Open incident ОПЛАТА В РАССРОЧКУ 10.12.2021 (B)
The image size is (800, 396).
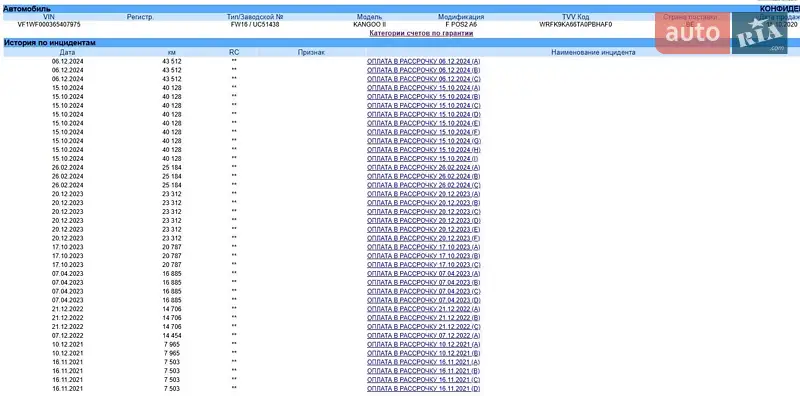(x=423, y=353)
